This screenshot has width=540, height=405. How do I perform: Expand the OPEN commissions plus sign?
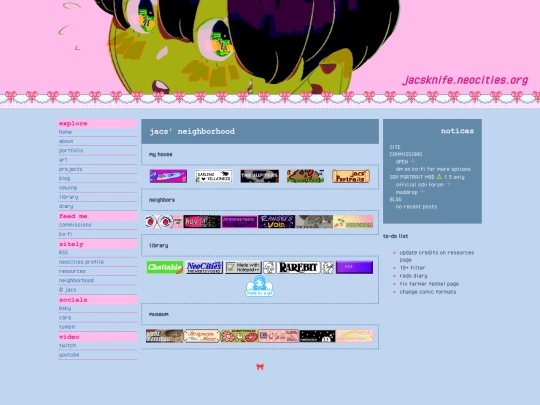click(x=413, y=161)
